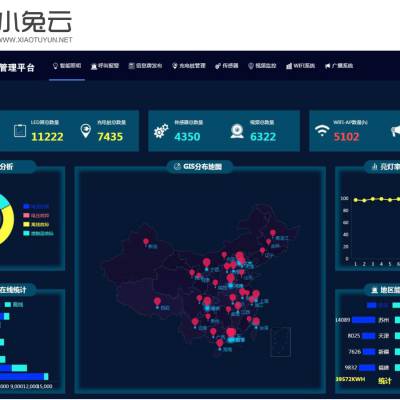Toggle the pink legend series in donut chart
This screenshot has width=400, height=400.
tap(36, 216)
